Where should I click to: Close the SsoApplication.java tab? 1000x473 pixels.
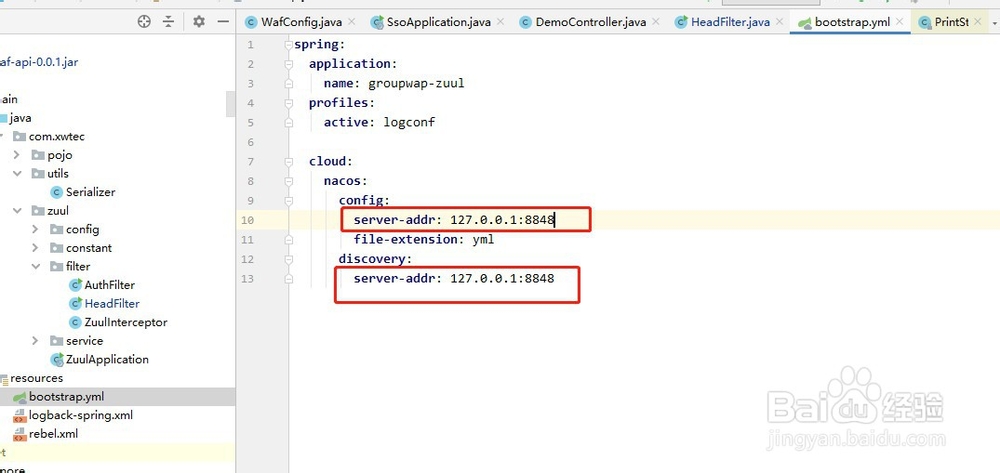point(501,22)
